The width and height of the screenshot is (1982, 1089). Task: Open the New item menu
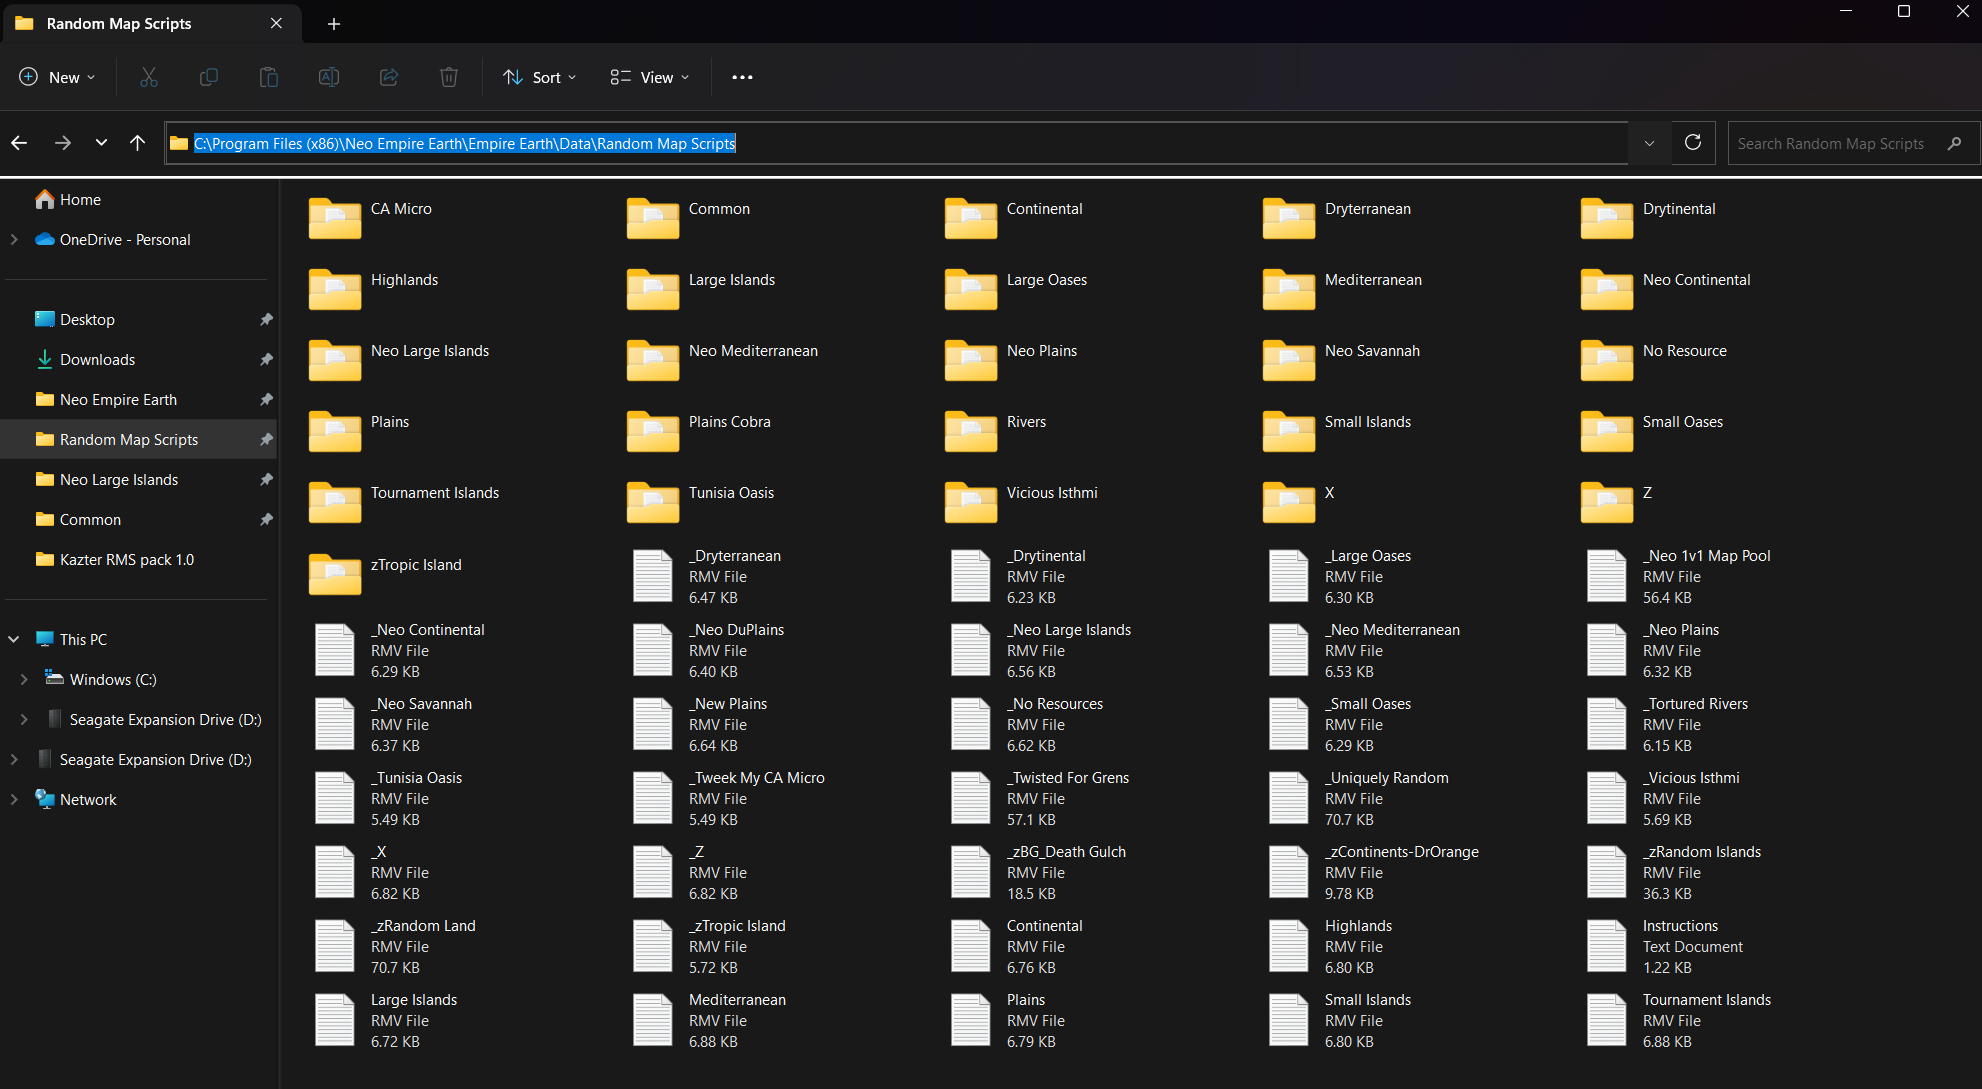coord(58,77)
